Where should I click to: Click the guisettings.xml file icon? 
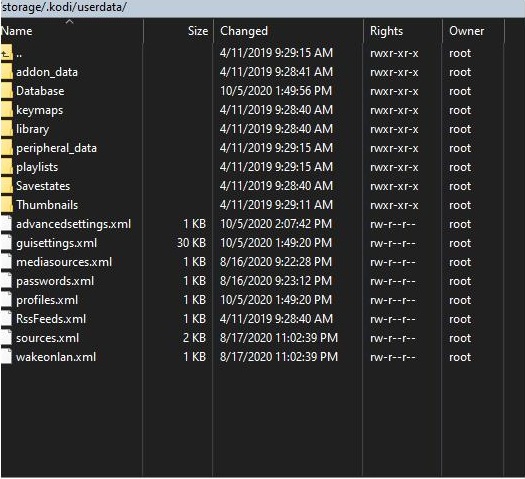(x=6, y=243)
